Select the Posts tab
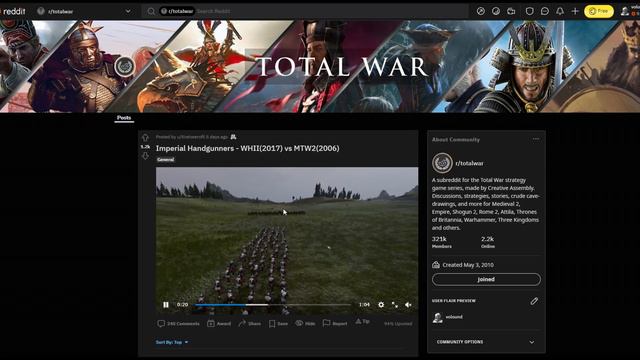This screenshot has height=360, width=640. pyautogui.click(x=124, y=118)
